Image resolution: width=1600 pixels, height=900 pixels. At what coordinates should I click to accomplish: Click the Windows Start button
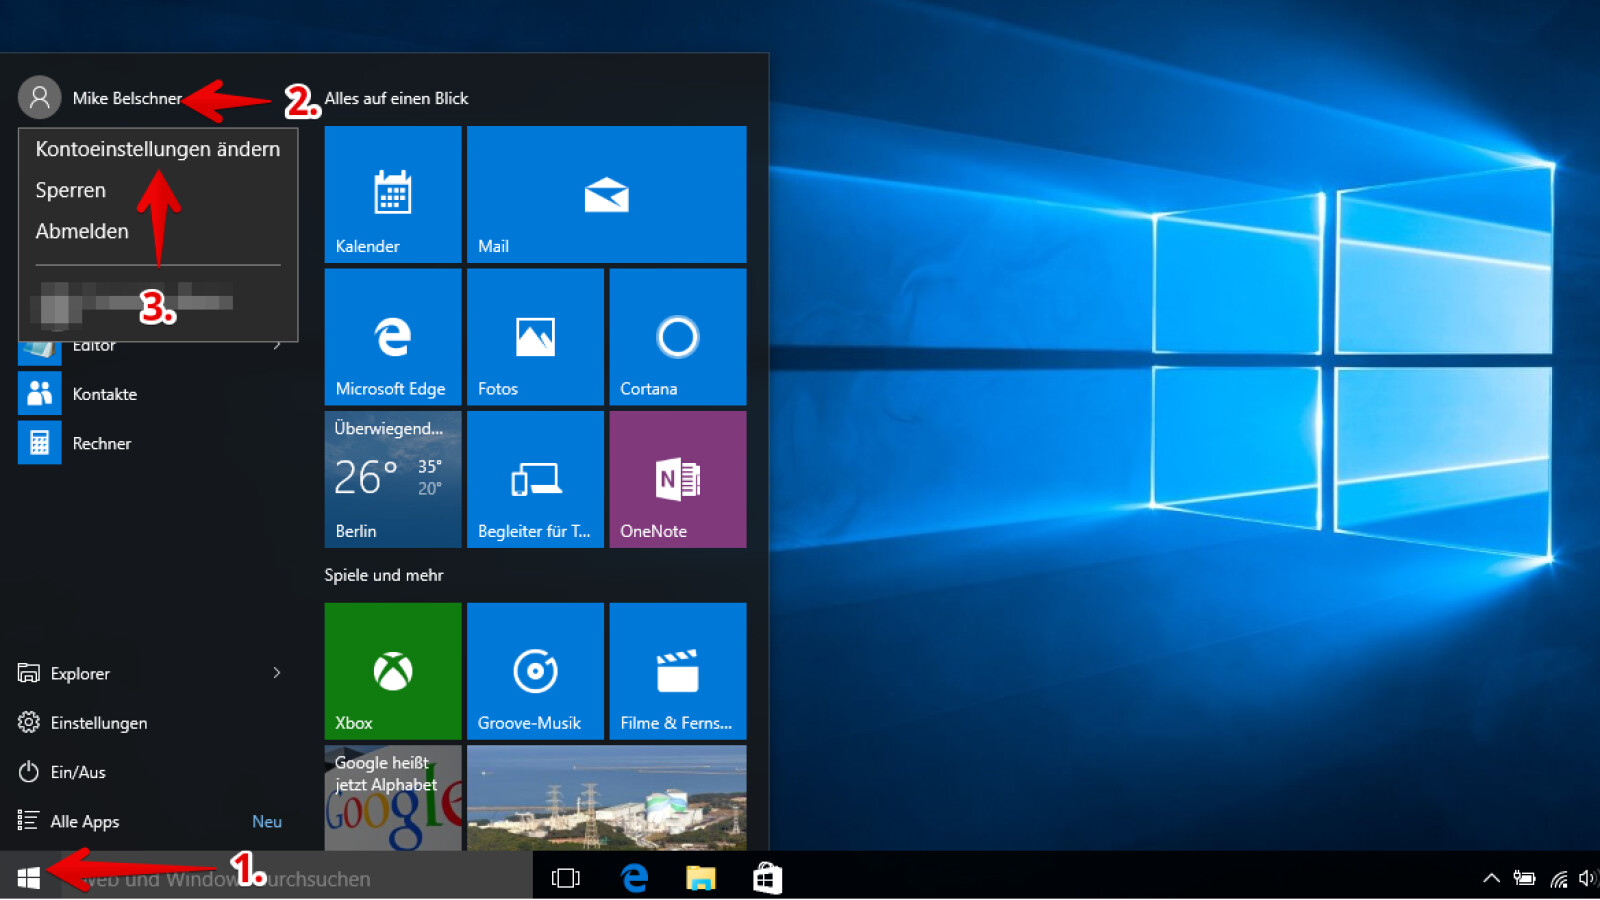pos(29,877)
